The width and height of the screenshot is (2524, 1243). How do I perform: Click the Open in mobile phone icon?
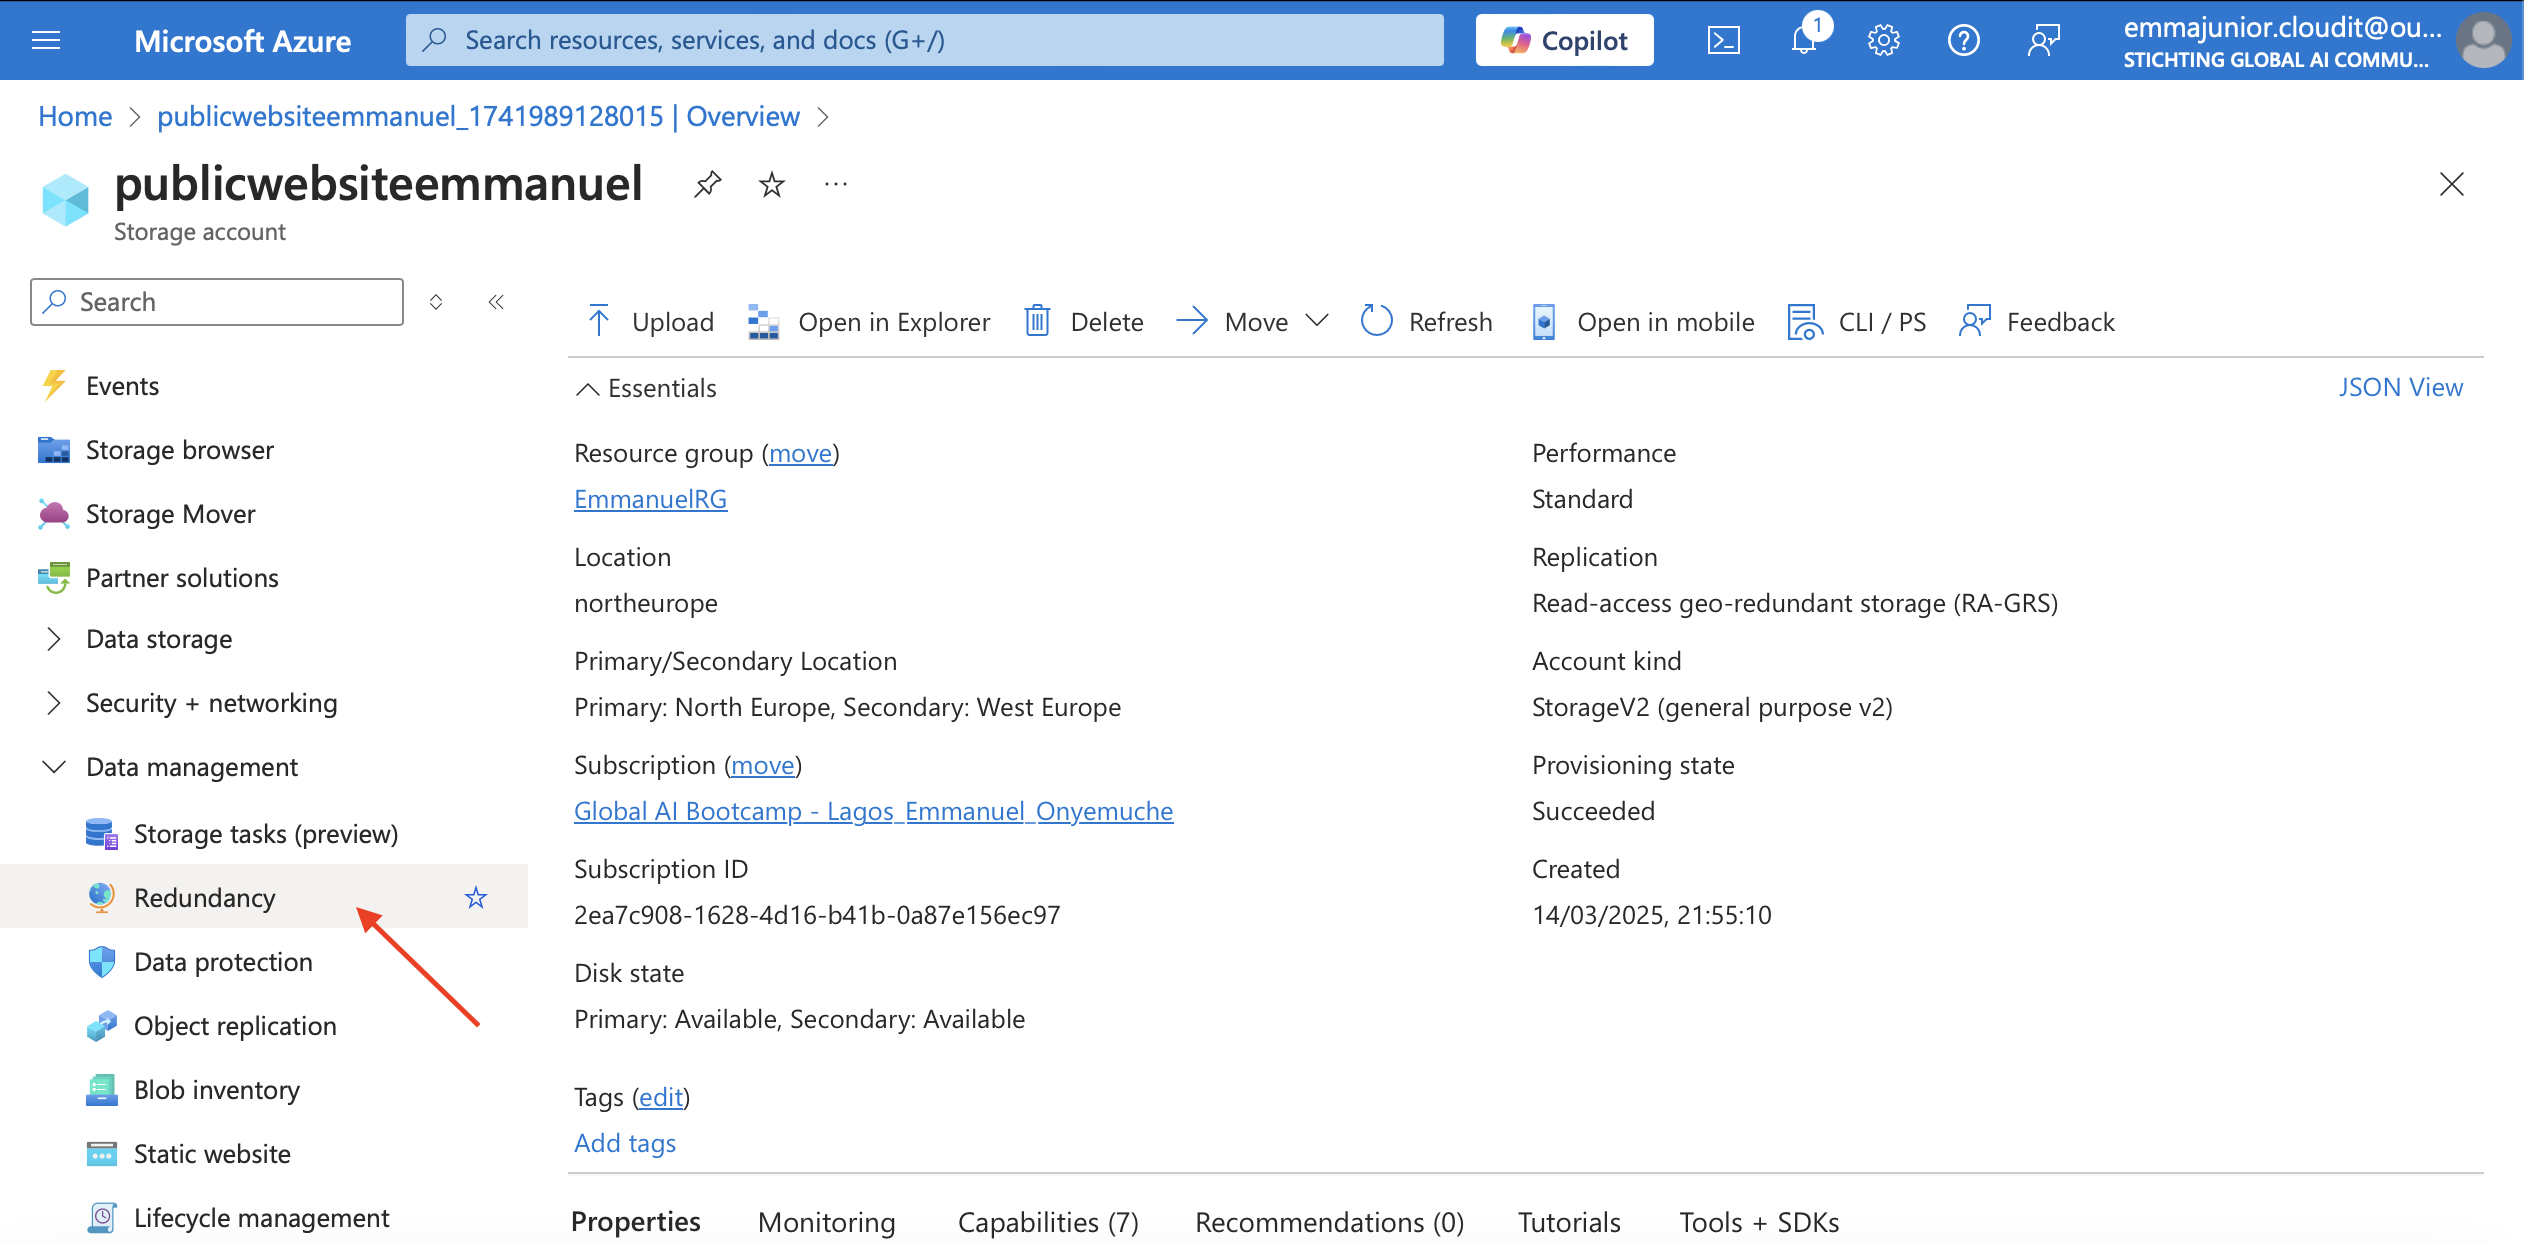point(1543,321)
